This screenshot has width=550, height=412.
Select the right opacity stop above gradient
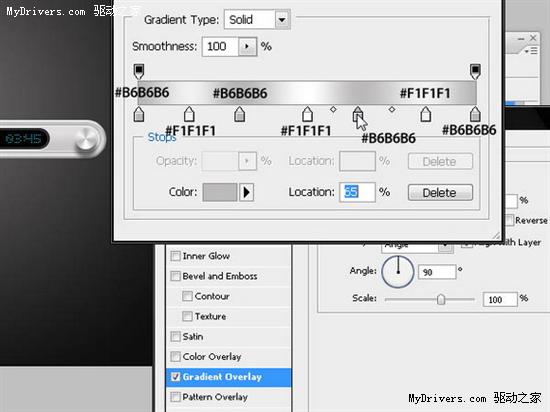(x=475, y=72)
